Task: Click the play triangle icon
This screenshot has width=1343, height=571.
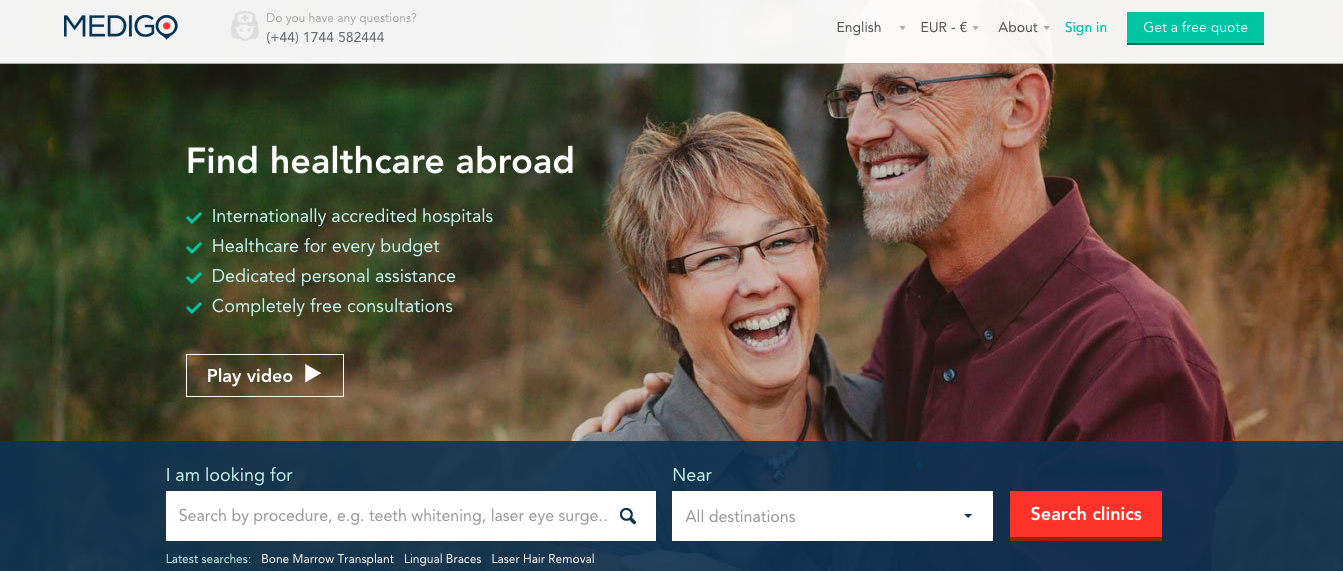Action: pyautogui.click(x=313, y=374)
